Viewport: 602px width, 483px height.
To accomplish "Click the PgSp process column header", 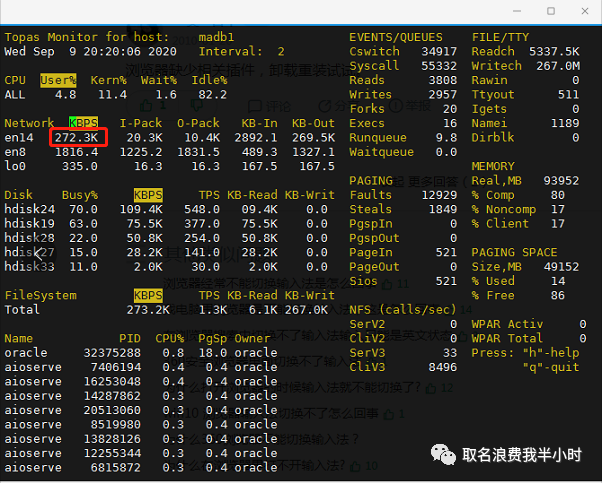I will (213, 339).
